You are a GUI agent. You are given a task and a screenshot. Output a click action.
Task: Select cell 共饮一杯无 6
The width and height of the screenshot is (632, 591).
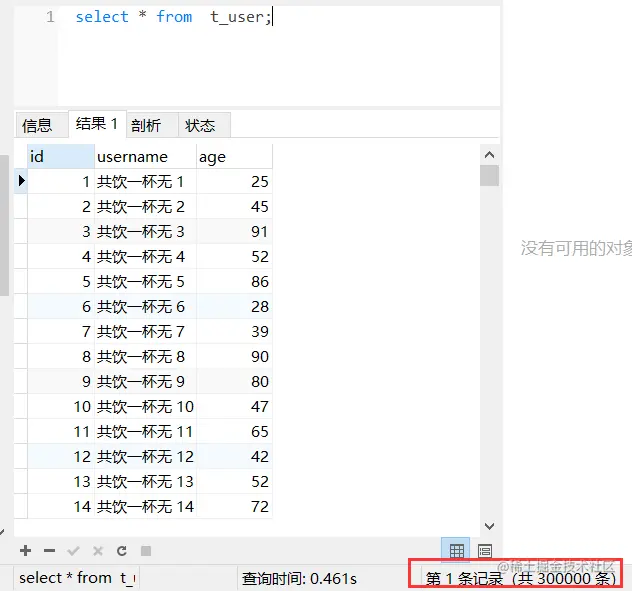[x=146, y=306]
